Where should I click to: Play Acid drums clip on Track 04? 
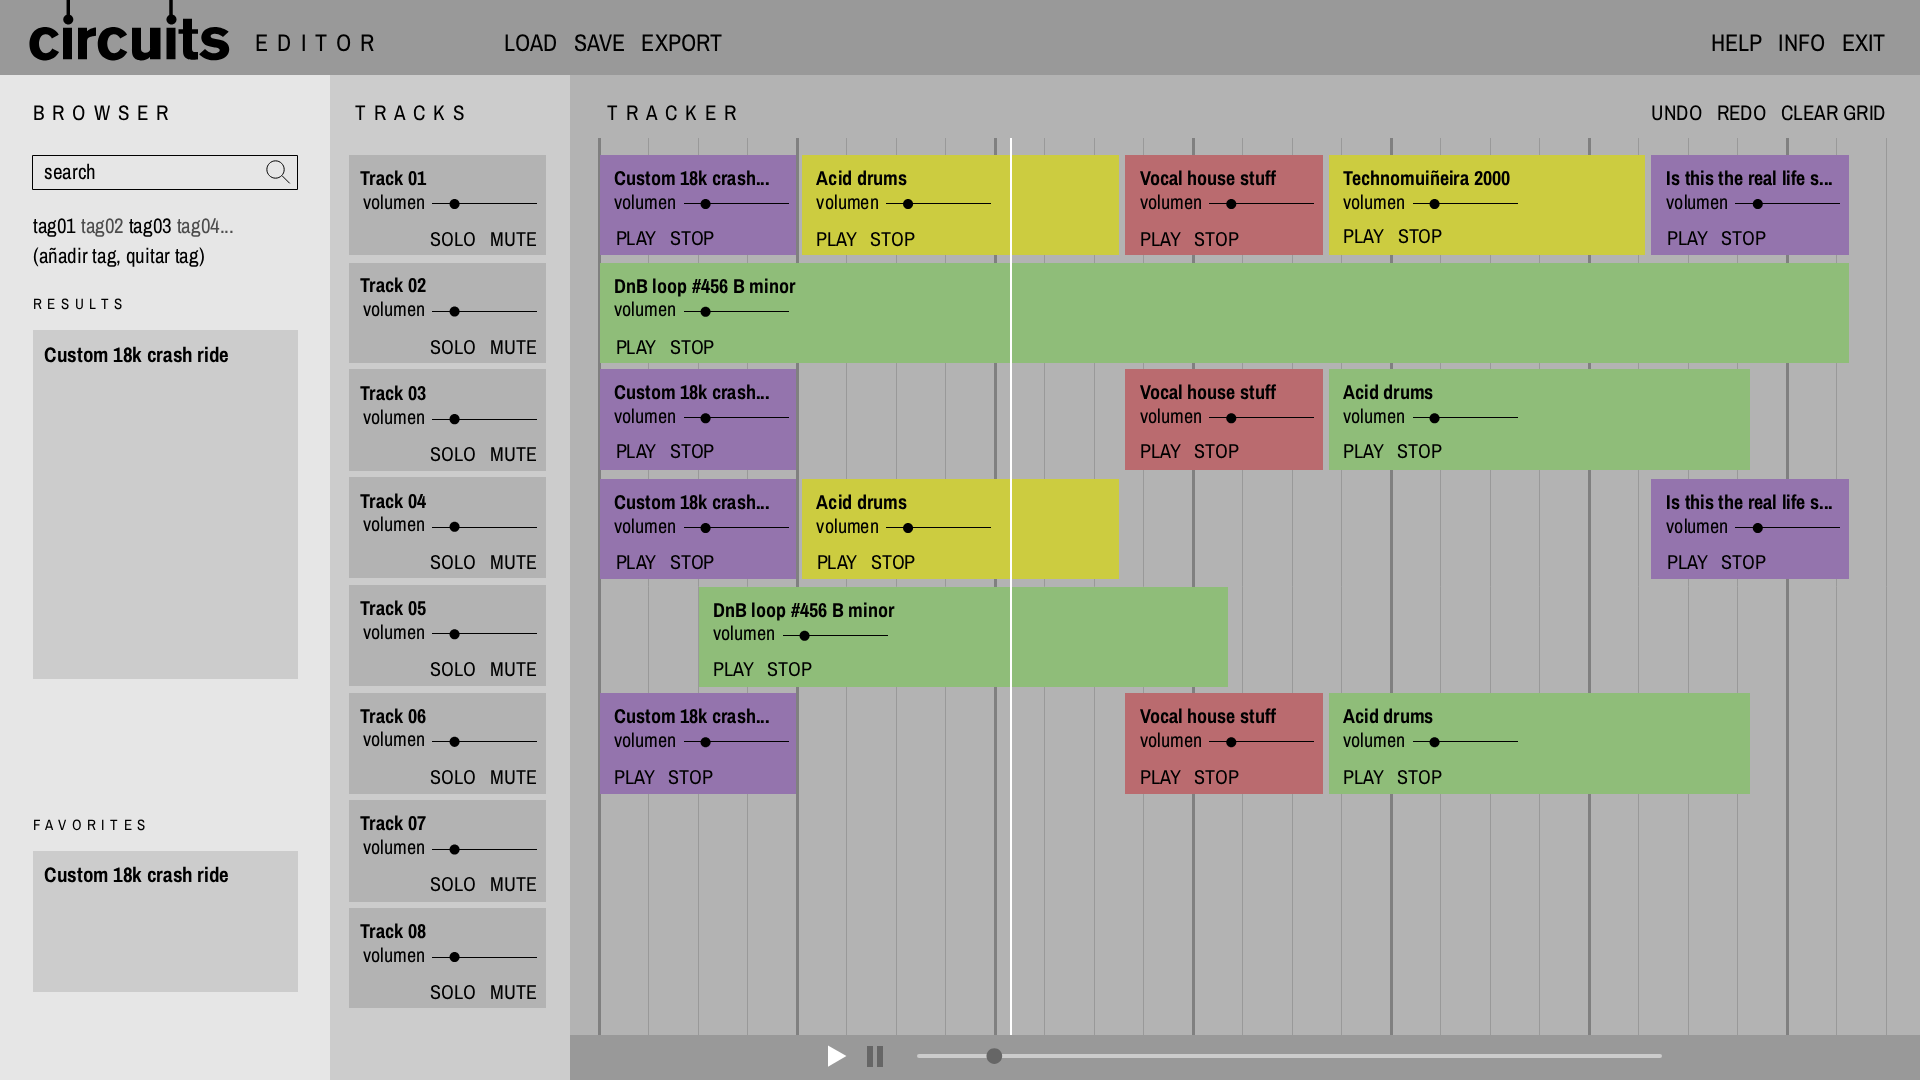point(837,562)
